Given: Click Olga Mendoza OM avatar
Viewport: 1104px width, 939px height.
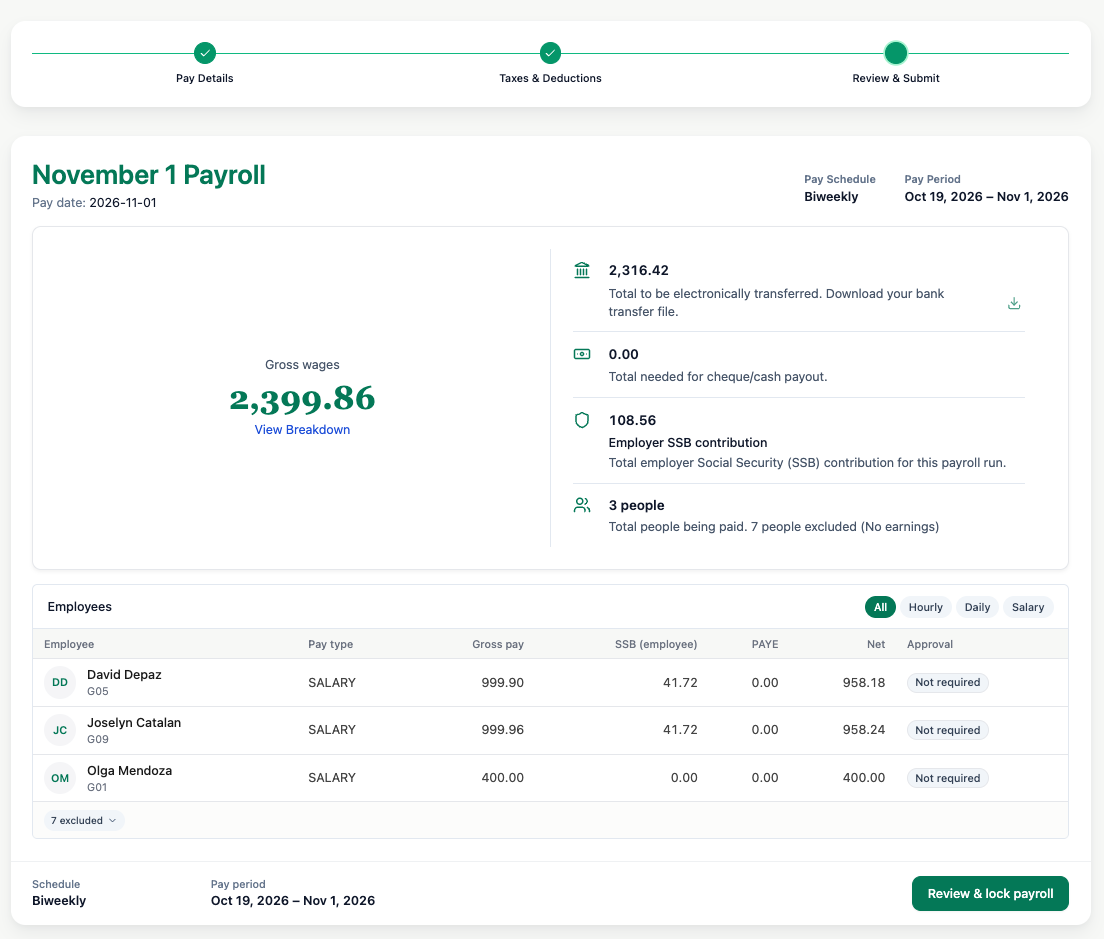Looking at the screenshot, I should click(x=60, y=778).
